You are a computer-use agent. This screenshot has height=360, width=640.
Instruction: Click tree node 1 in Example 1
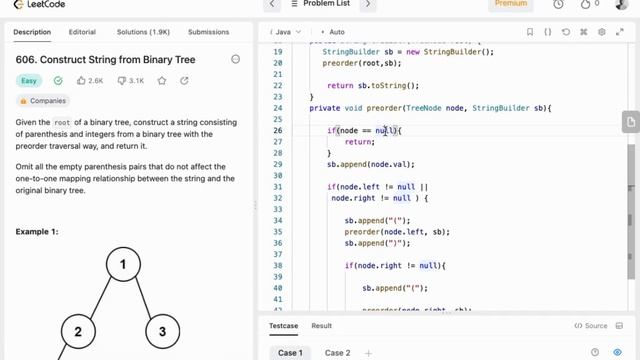tap(123, 264)
